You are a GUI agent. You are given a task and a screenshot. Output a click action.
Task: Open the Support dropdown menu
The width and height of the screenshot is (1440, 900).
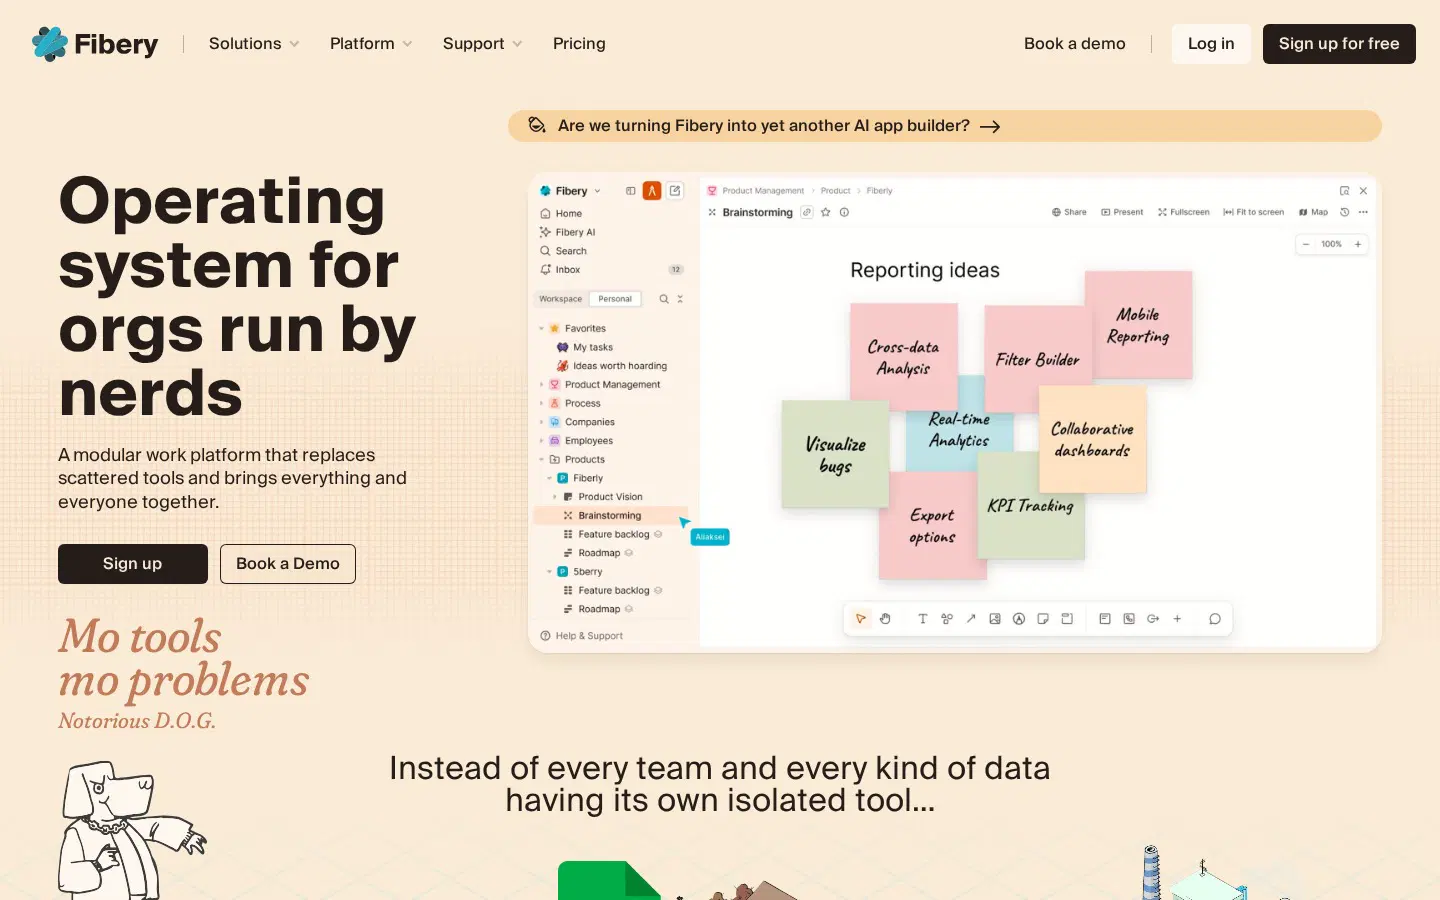(483, 44)
